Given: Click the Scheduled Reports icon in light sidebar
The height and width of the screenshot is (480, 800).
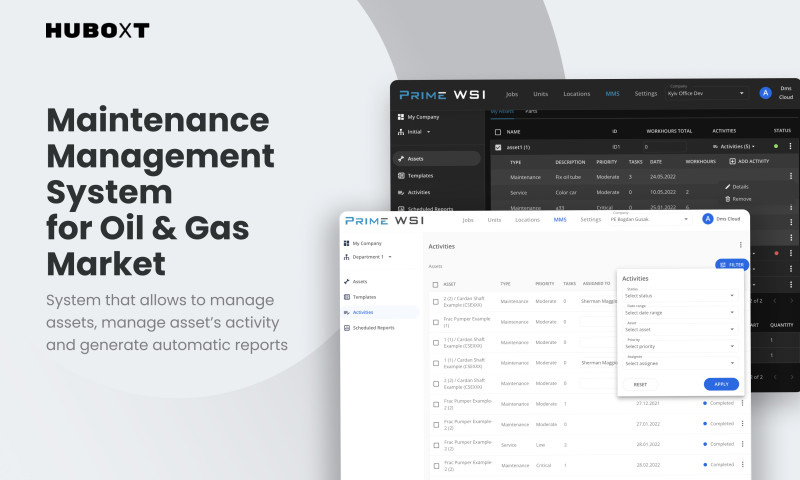Looking at the screenshot, I should click(x=347, y=328).
